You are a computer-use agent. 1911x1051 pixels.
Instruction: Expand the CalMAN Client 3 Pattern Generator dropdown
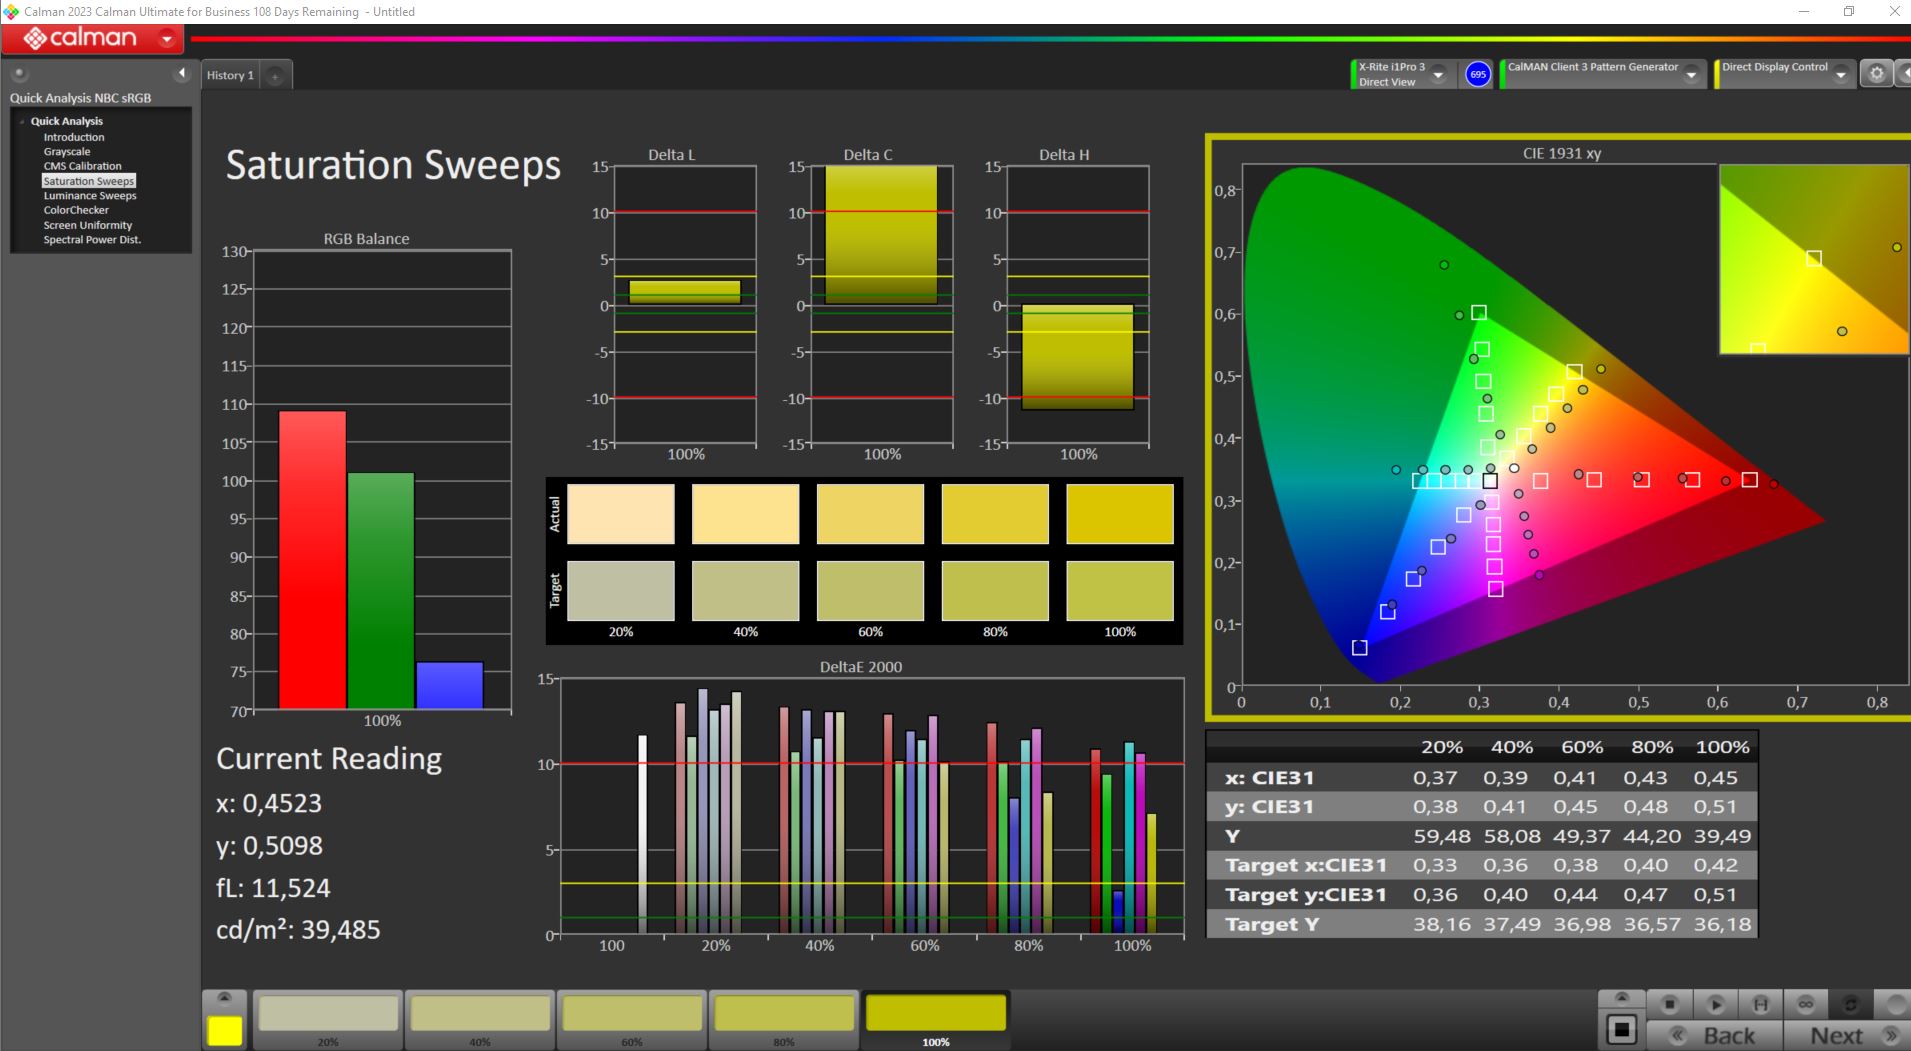[1691, 75]
